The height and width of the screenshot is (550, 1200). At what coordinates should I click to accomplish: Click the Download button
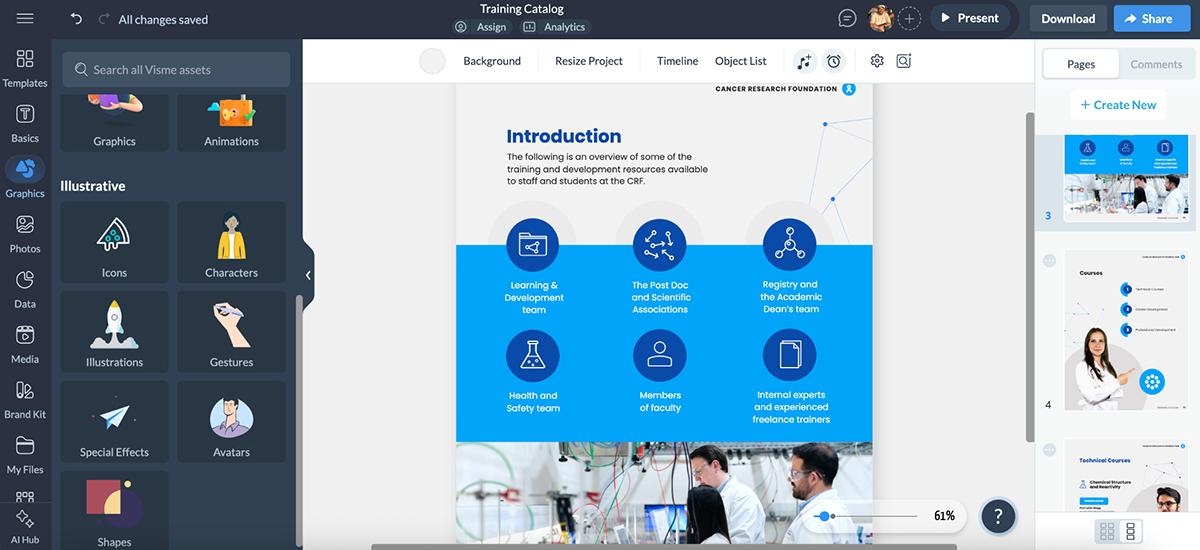[x=1068, y=18]
